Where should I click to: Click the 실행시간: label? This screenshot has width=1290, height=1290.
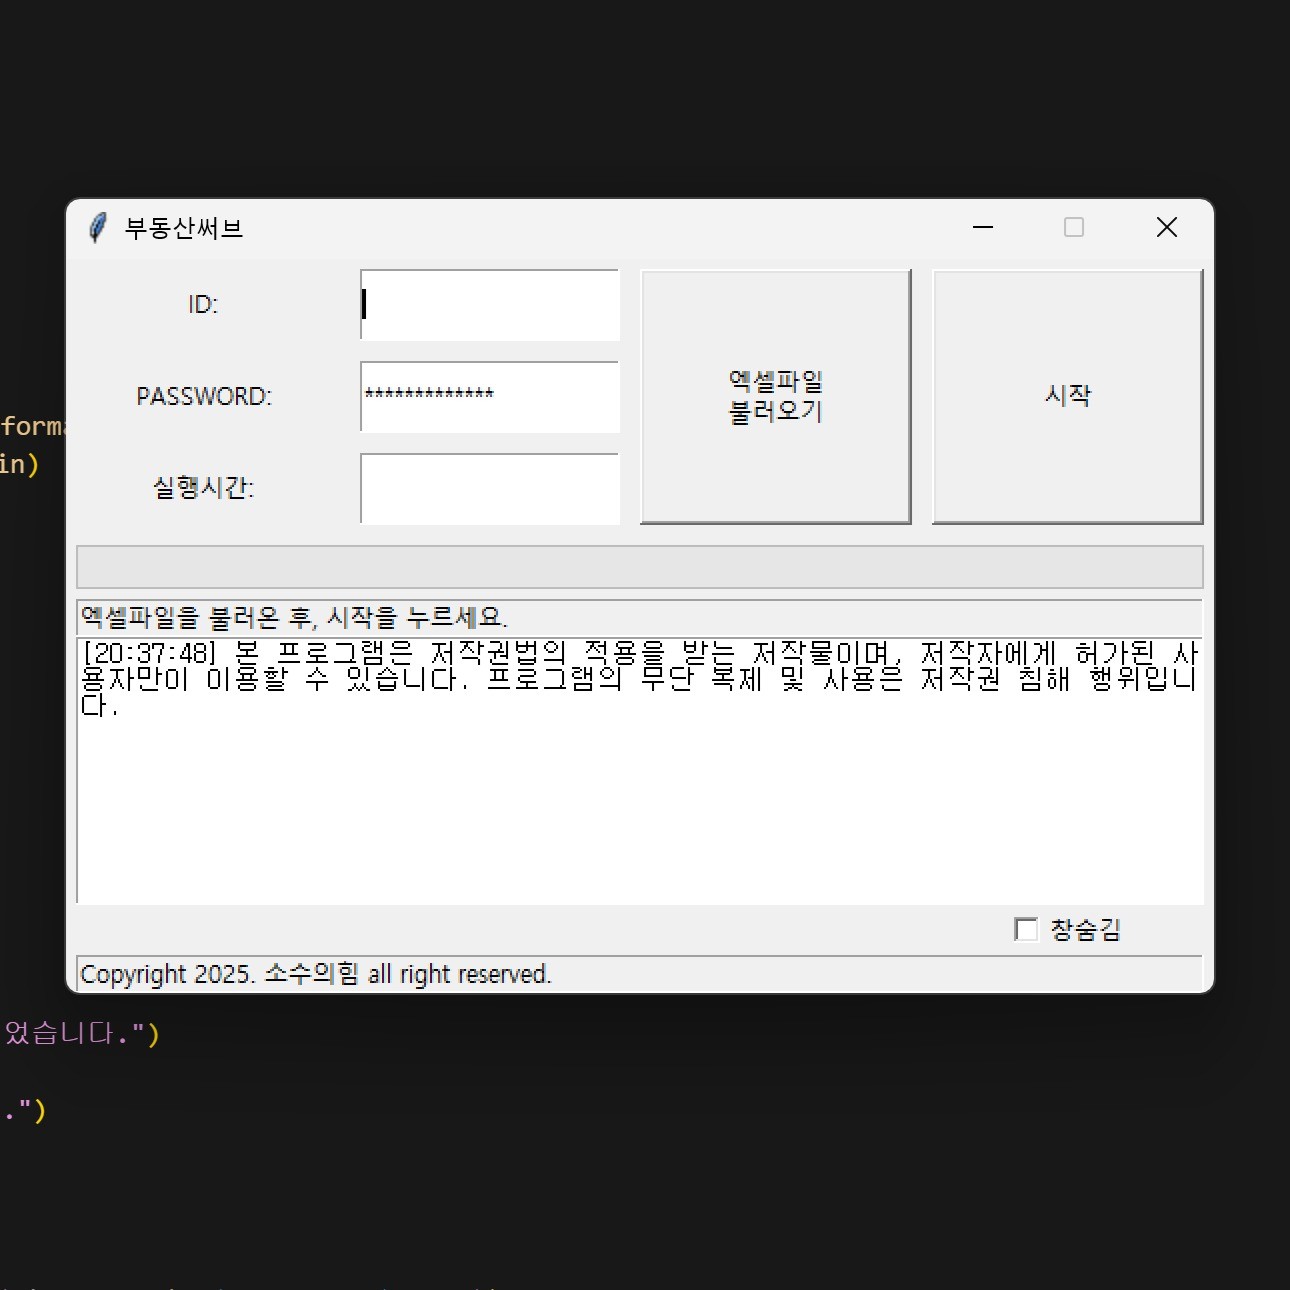204,488
